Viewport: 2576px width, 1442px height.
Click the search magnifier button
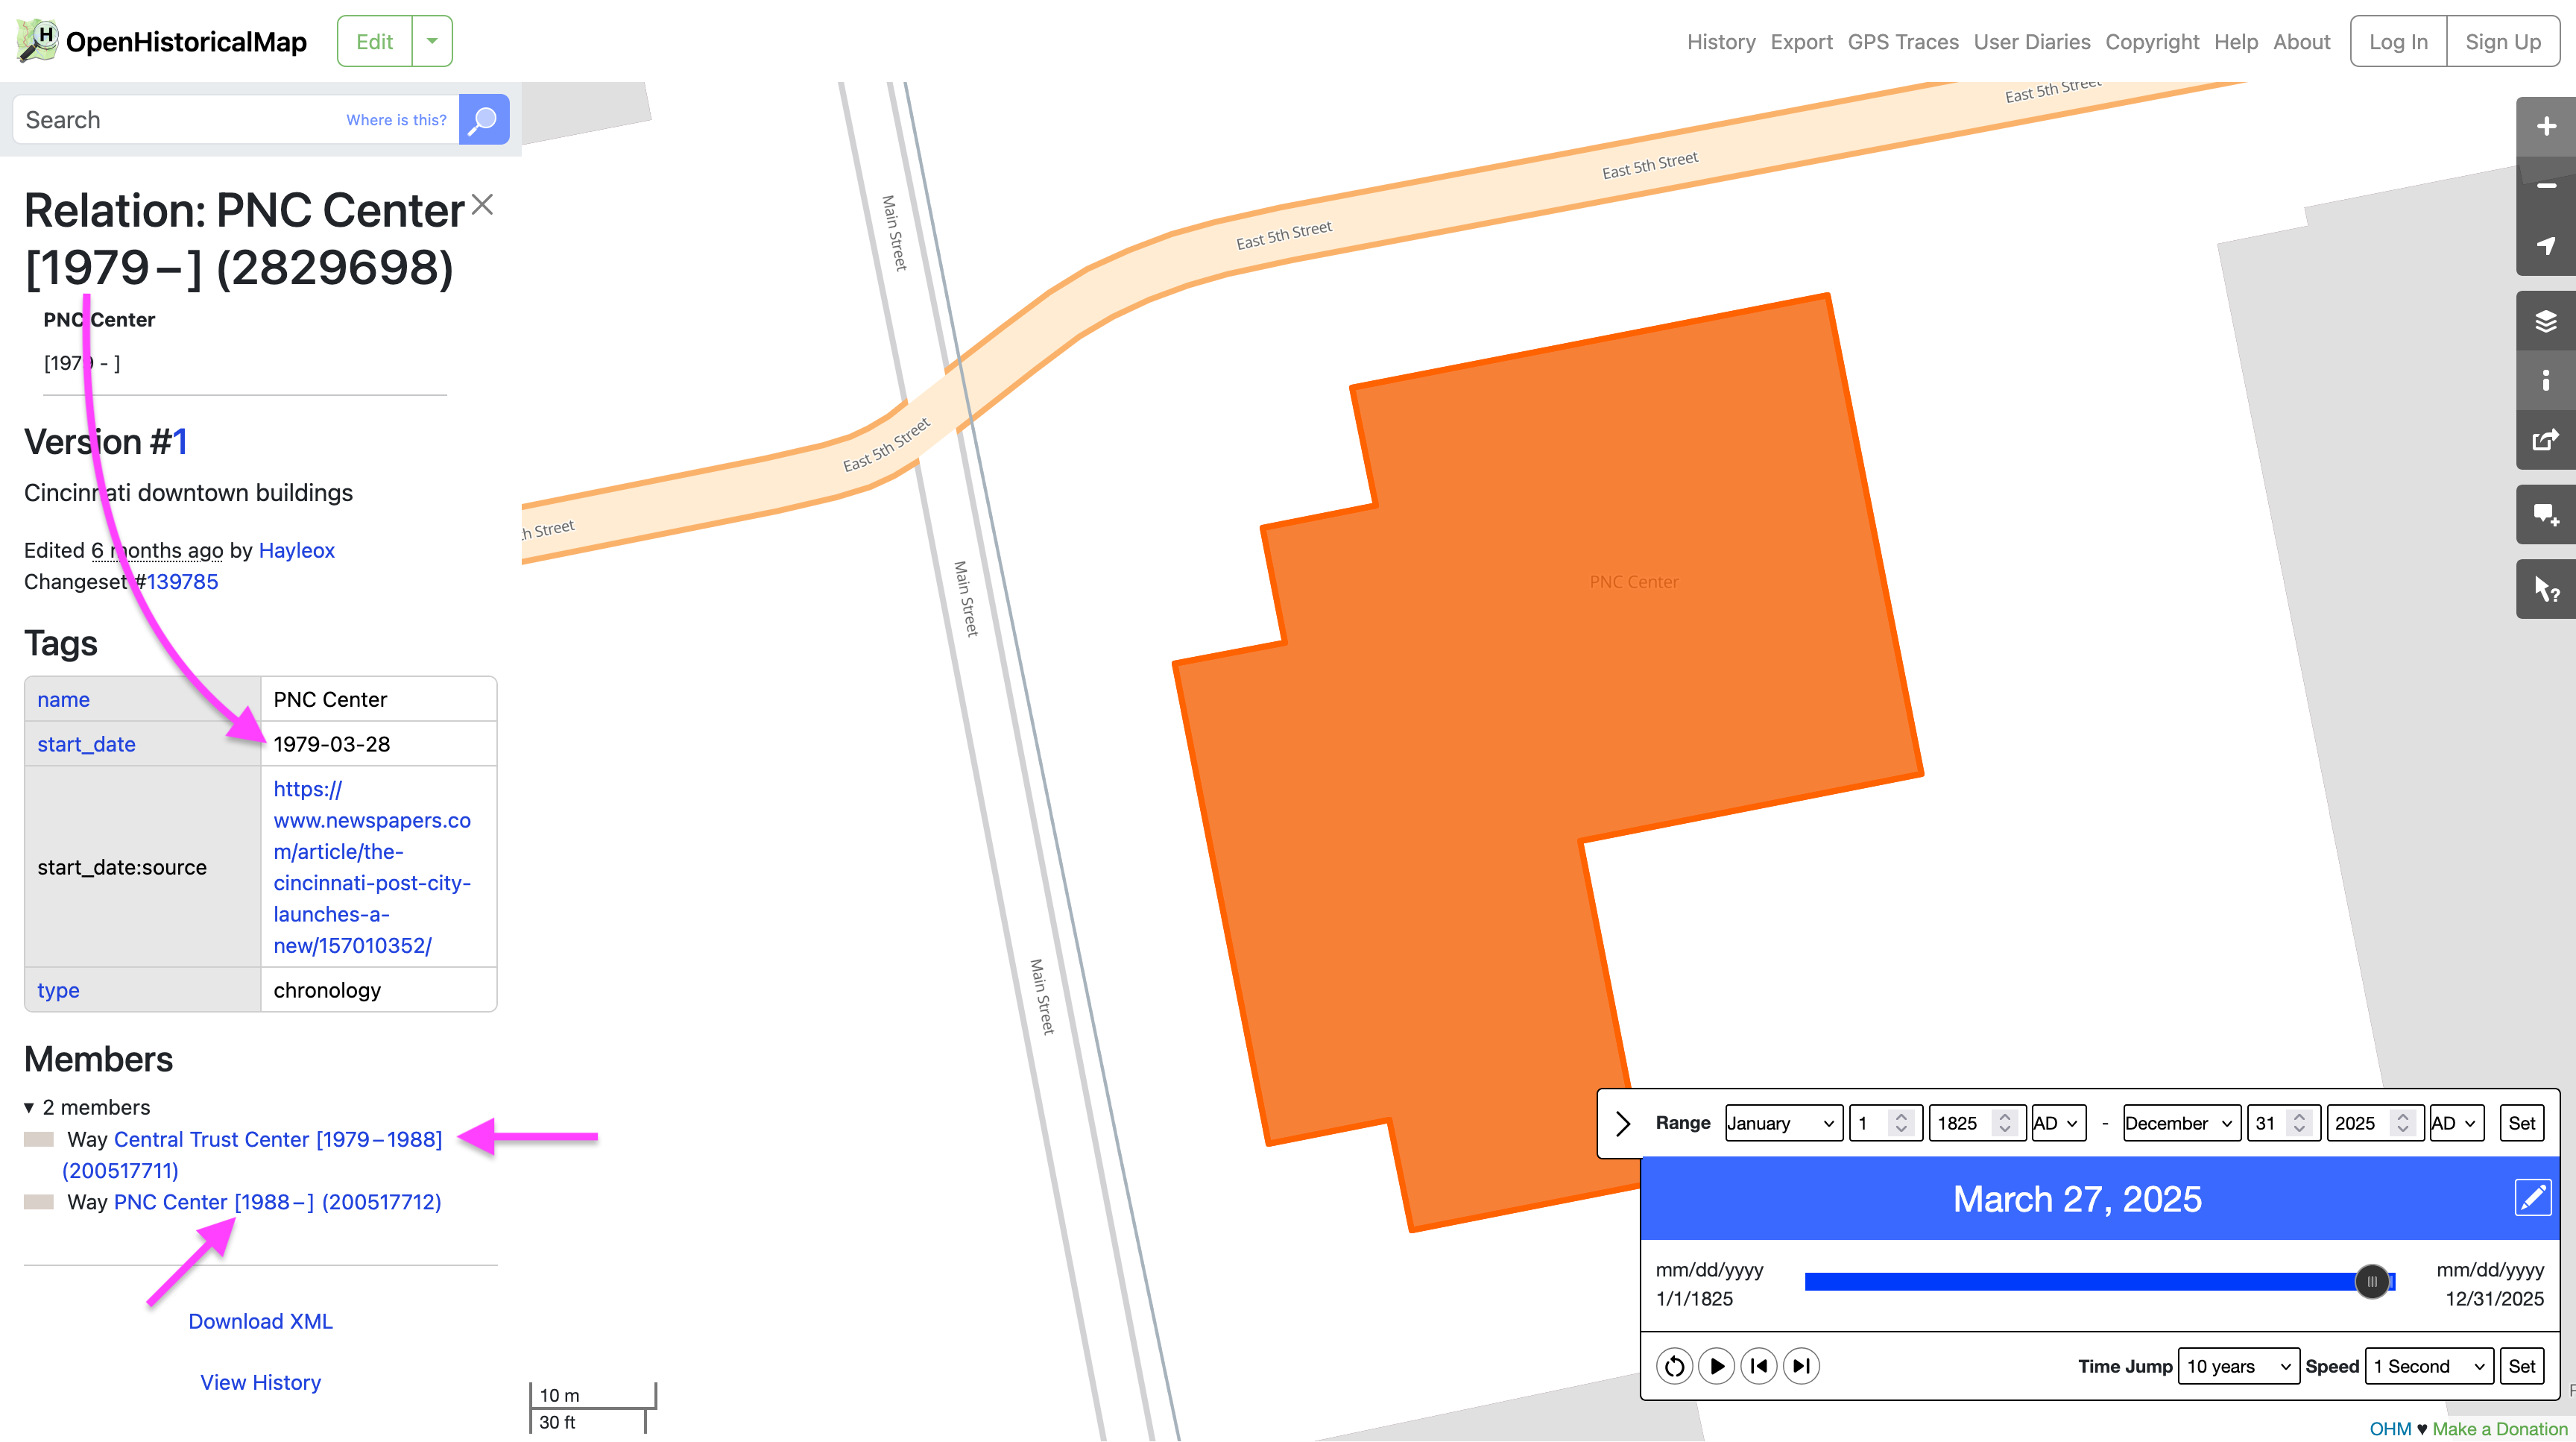(x=484, y=120)
